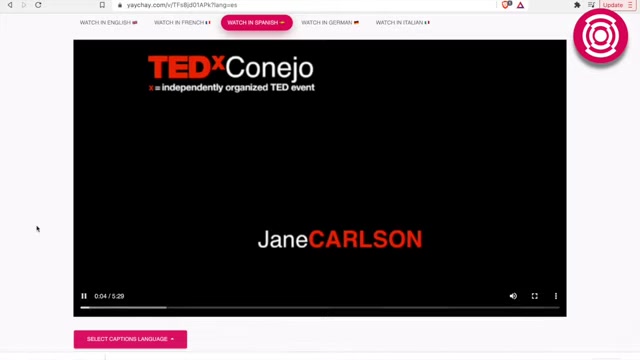Image resolution: width=640 pixels, height=360 pixels.
Task: Pause the video playback
Action: point(84,296)
